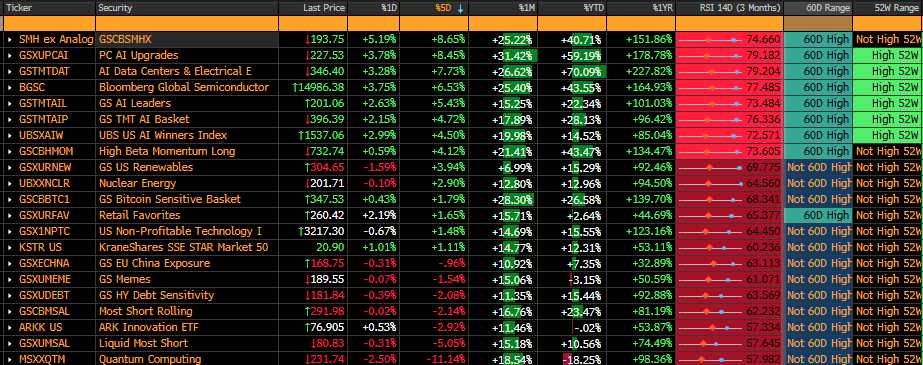Click the RSI 14D (3 Months) header

(x=729, y=8)
